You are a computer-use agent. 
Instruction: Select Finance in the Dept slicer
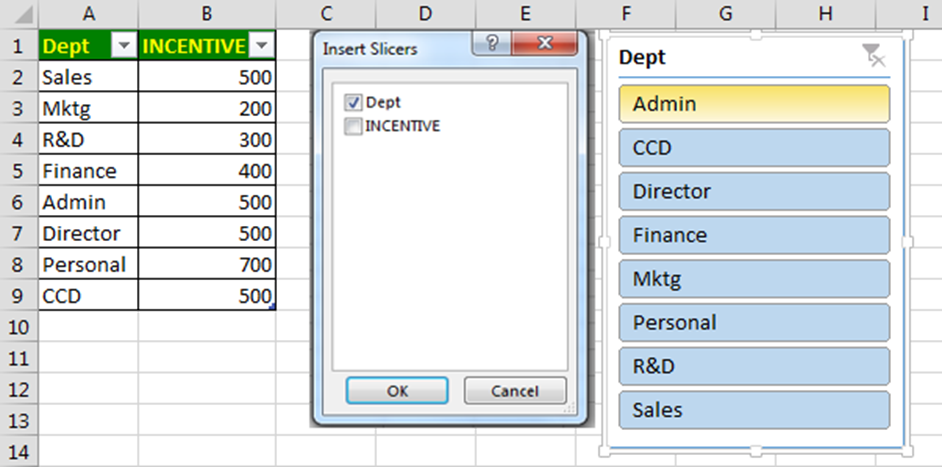click(754, 235)
